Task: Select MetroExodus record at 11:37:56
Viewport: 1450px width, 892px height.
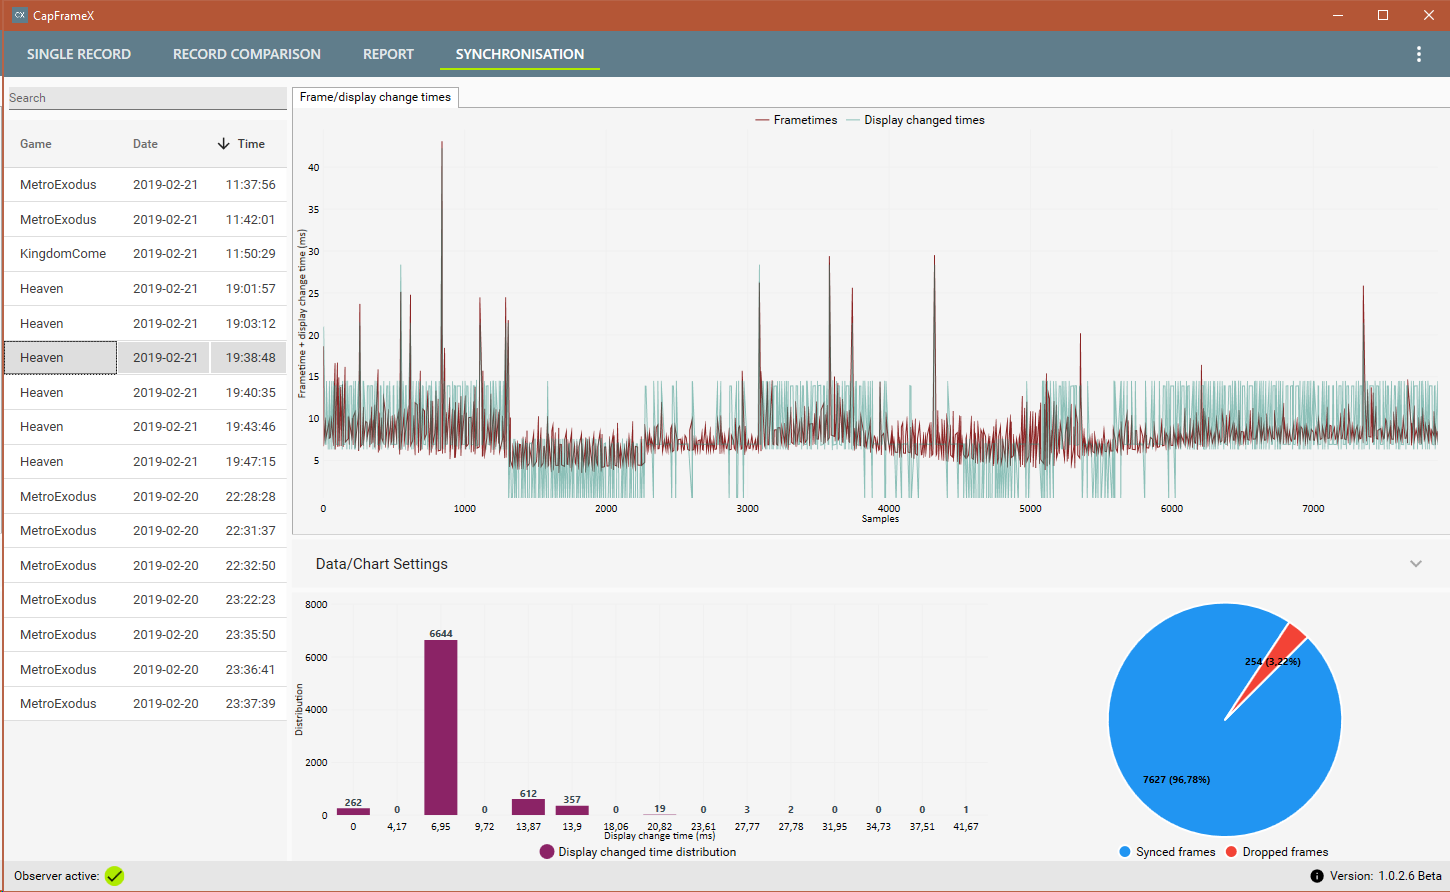Action: point(146,185)
